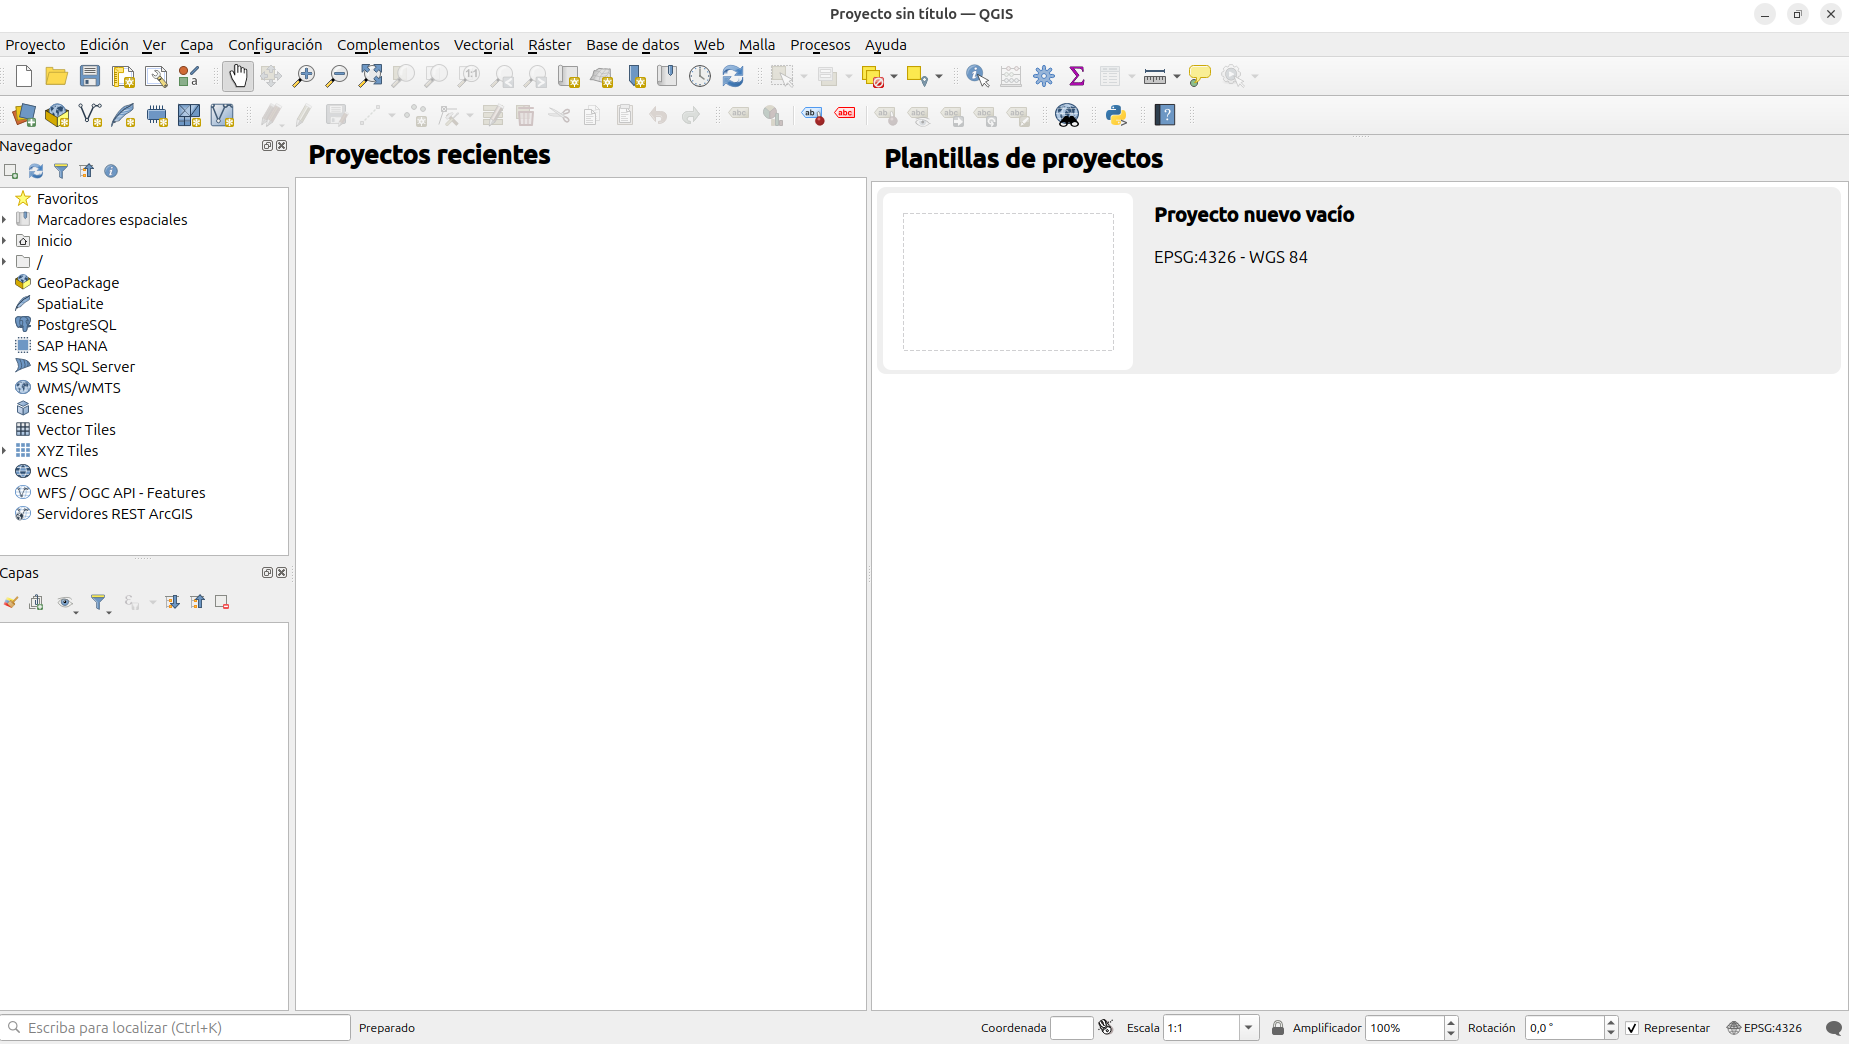
Task: Click the New Shapefile Layer icon
Action: click(x=90, y=115)
